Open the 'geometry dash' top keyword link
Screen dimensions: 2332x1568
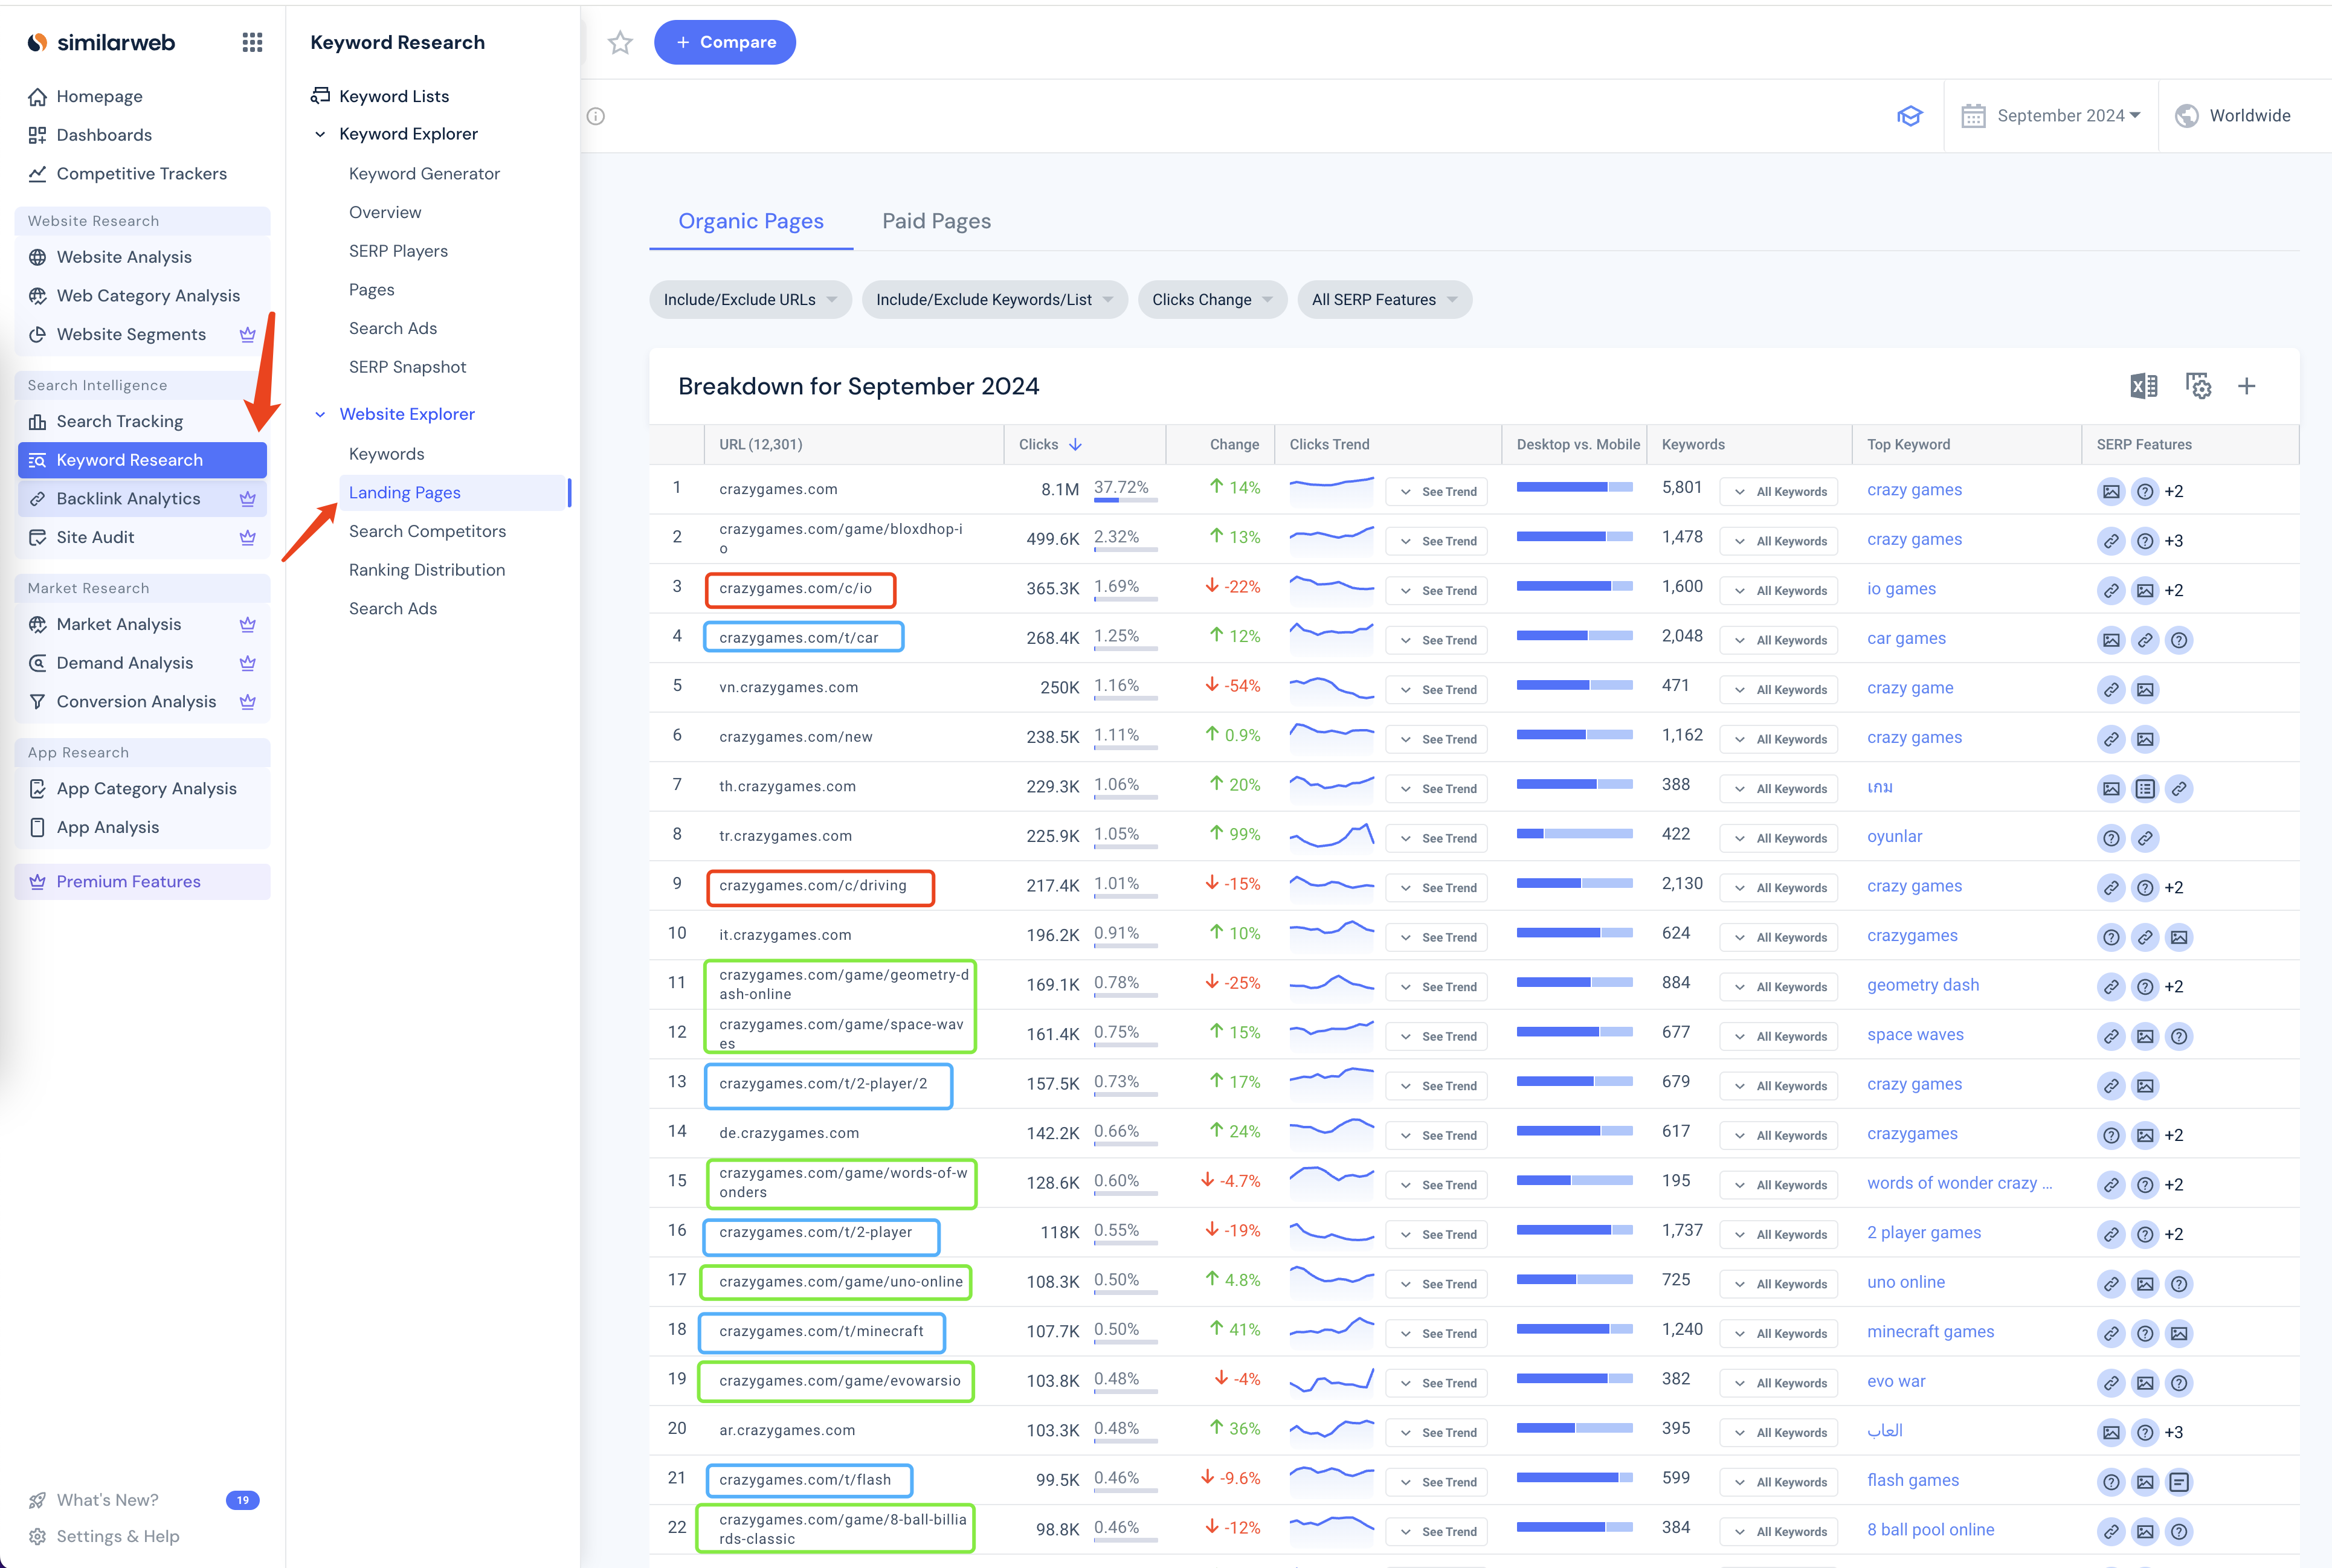pyautogui.click(x=1923, y=985)
